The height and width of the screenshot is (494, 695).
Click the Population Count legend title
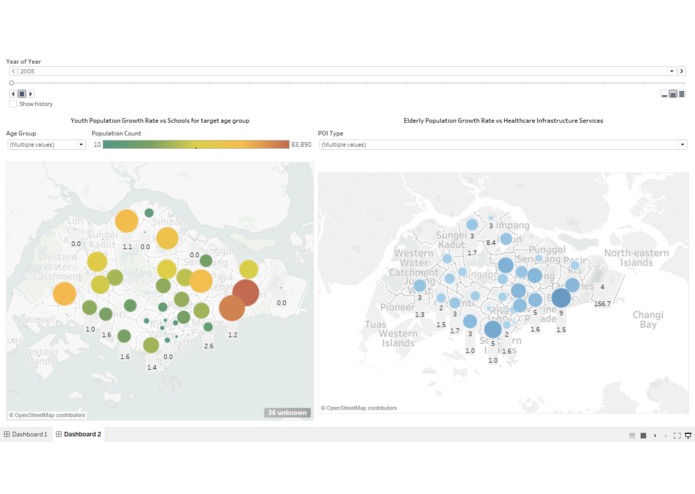pos(116,133)
